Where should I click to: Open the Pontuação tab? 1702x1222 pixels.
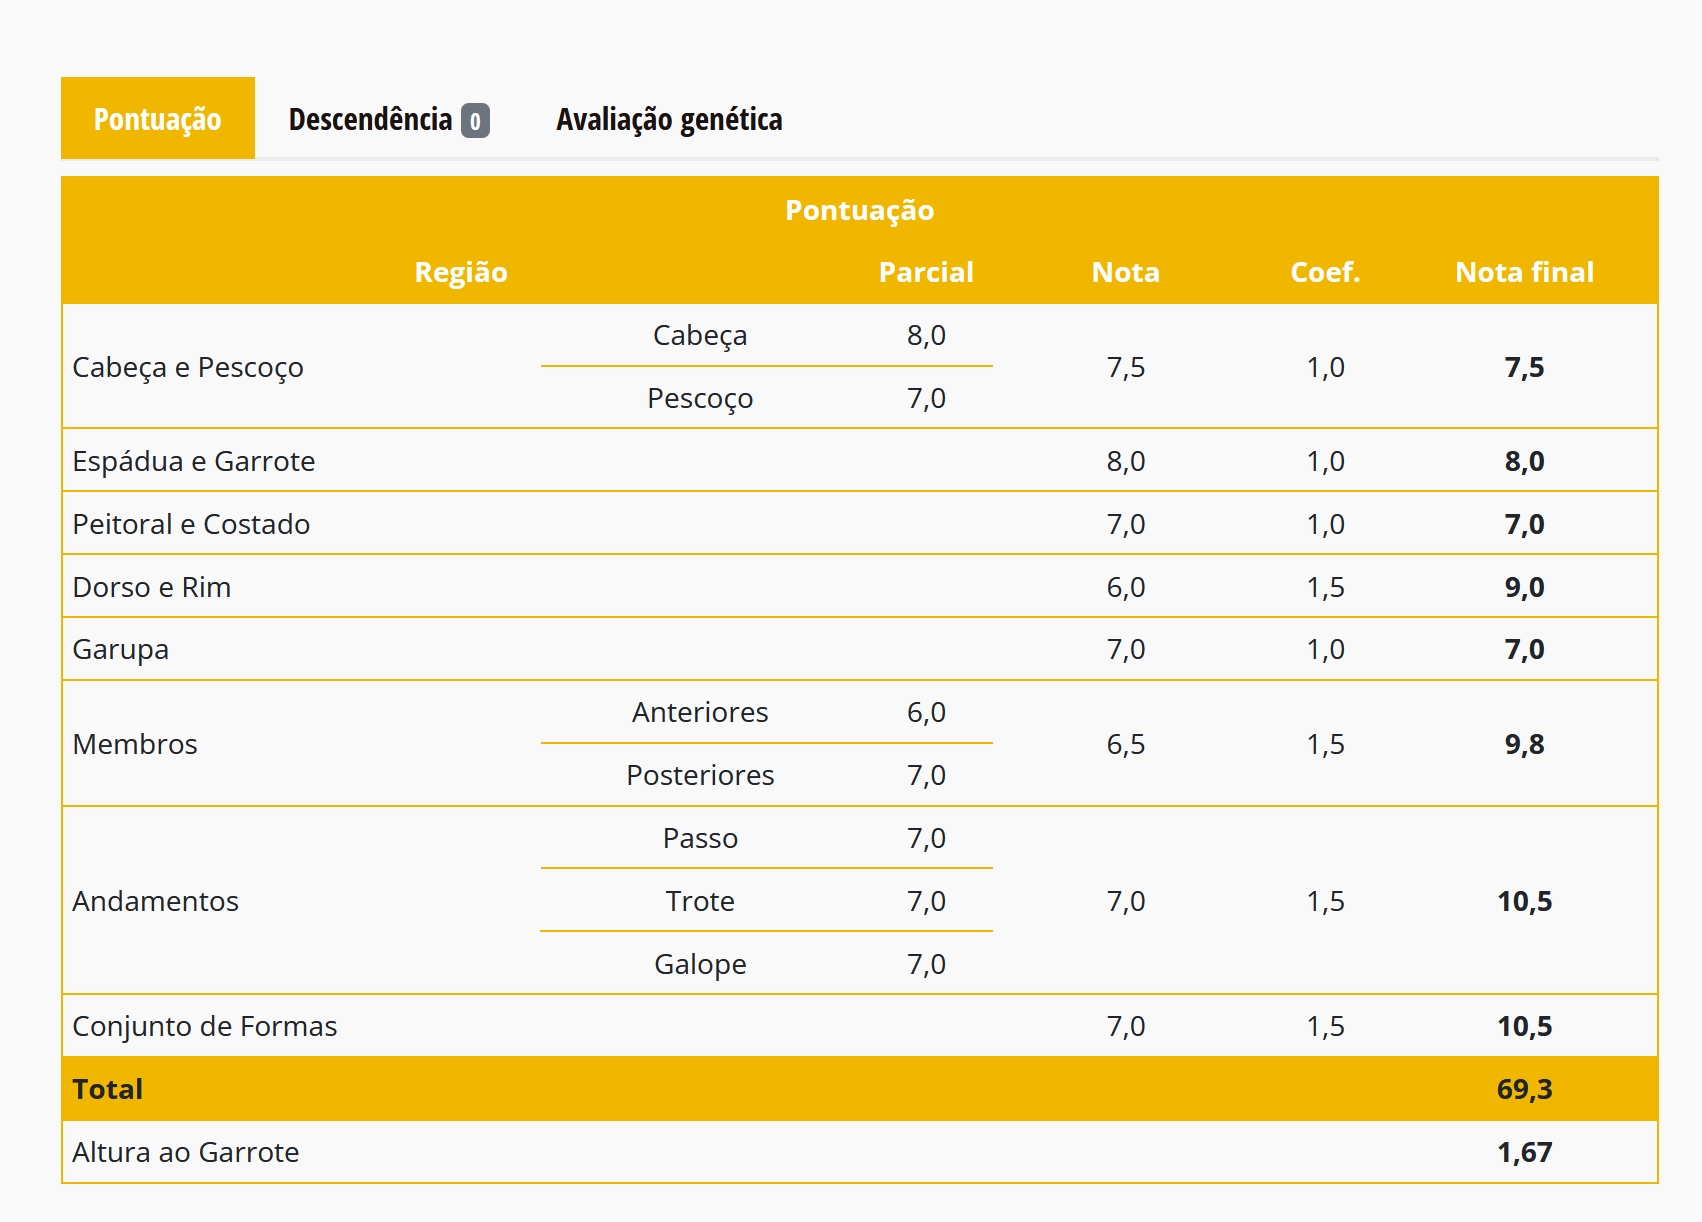coord(157,118)
